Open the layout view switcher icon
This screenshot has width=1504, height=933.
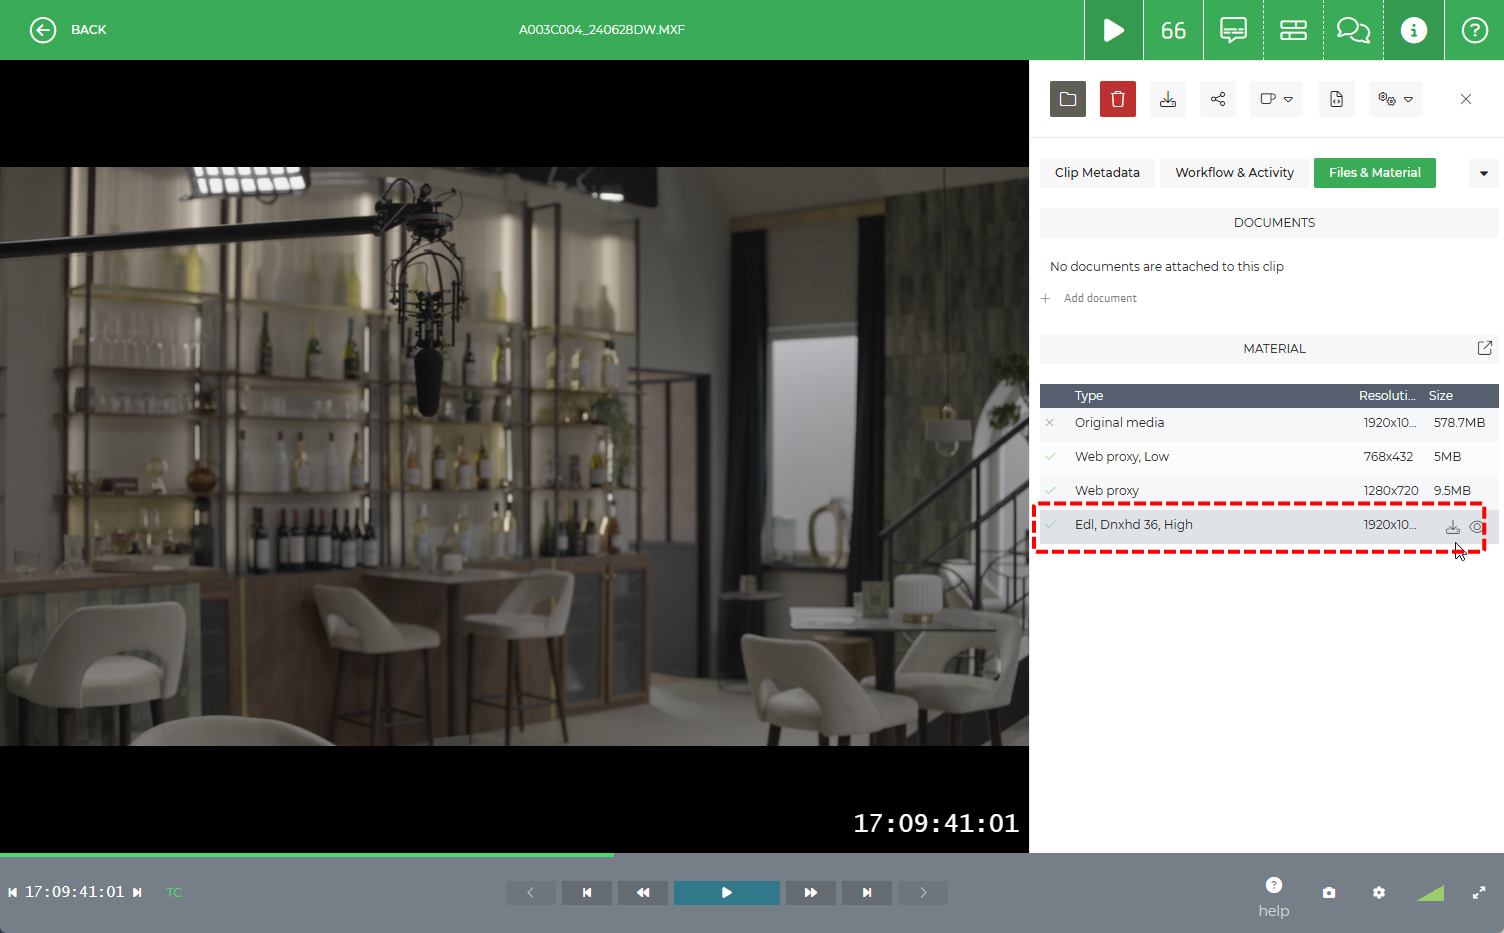click(x=1293, y=30)
